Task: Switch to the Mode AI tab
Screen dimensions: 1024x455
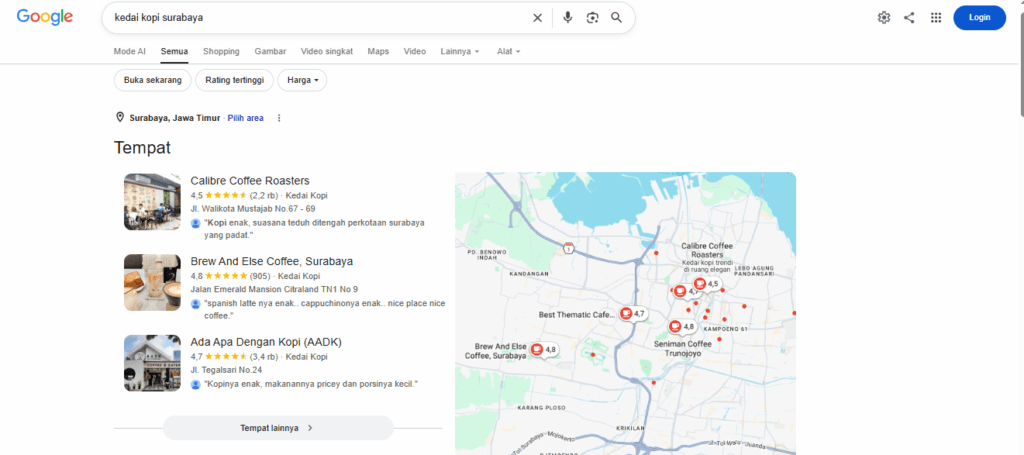Action: [129, 52]
